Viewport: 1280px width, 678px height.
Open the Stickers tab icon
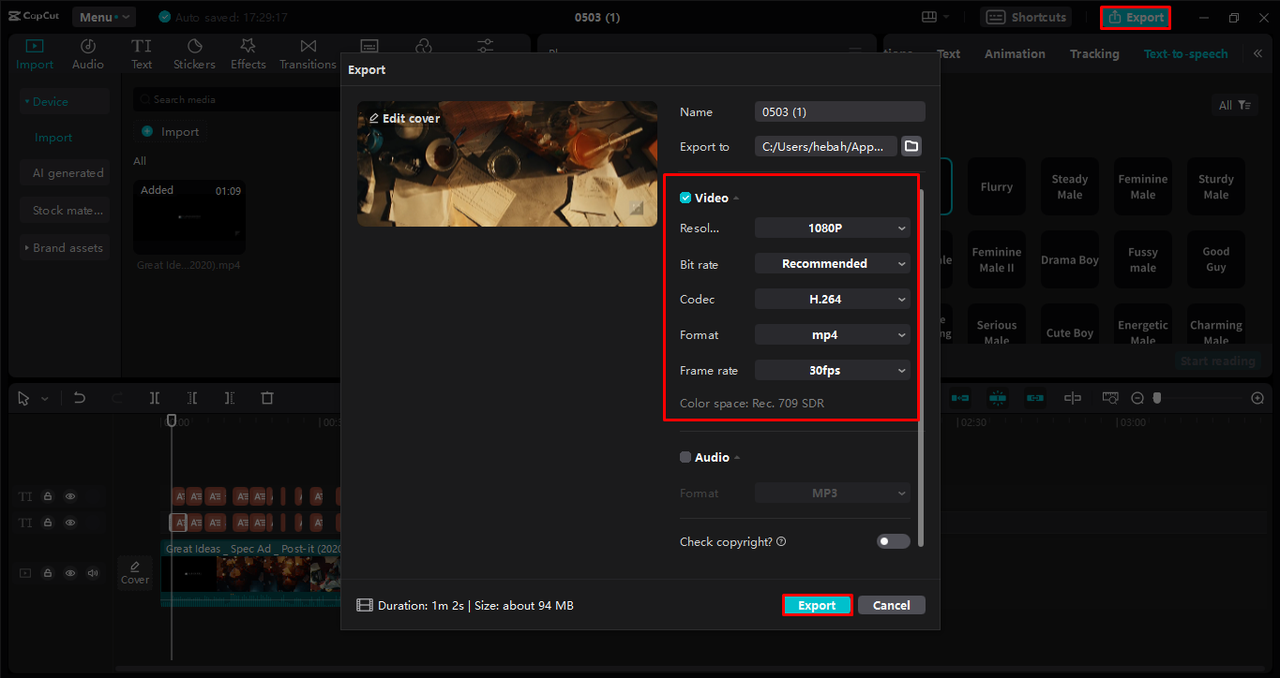point(194,55)
